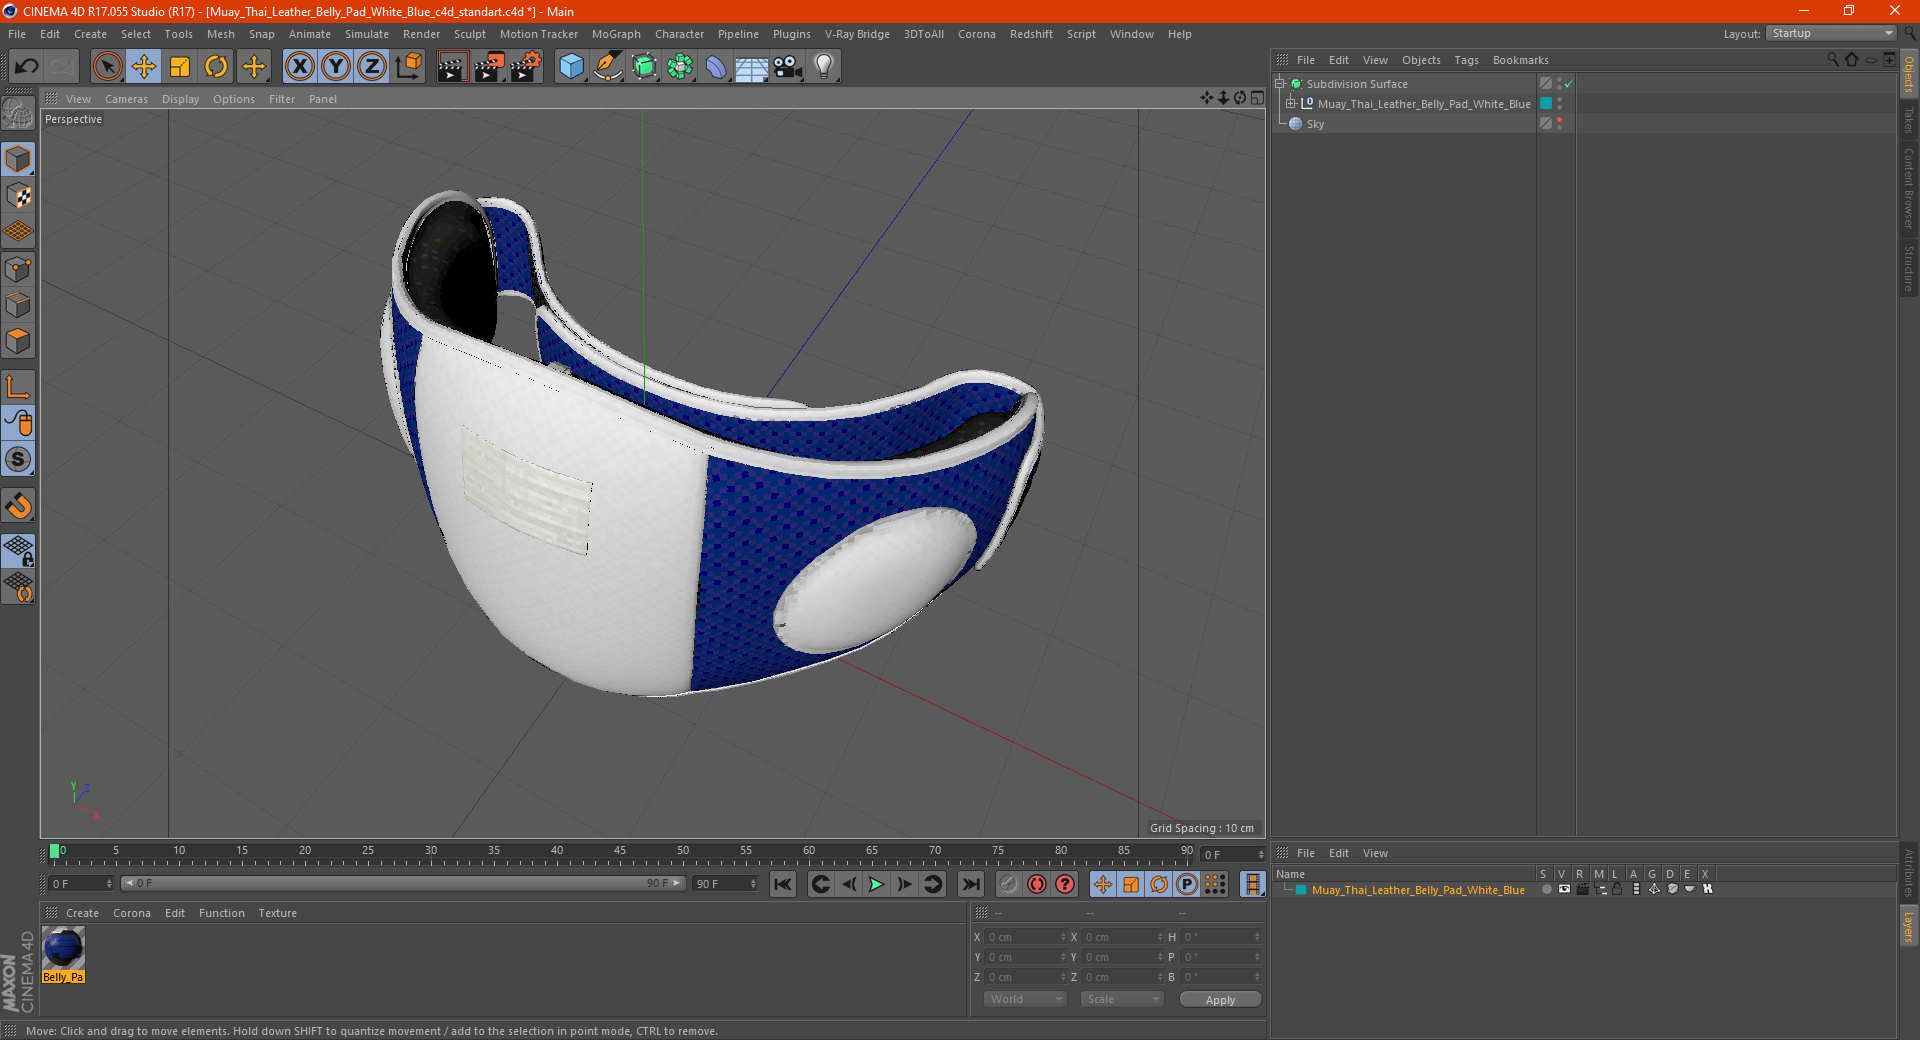Click the end frame 90 F stepper
This screenshot has height=1040, width=1920.
point(753,884)
